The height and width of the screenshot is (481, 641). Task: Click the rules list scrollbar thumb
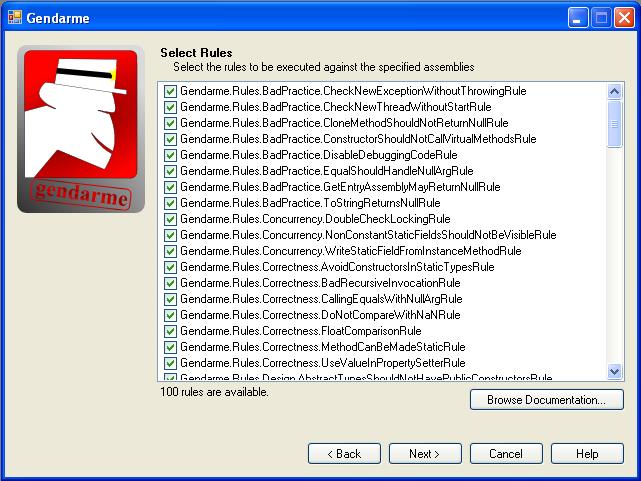point(614,124)
